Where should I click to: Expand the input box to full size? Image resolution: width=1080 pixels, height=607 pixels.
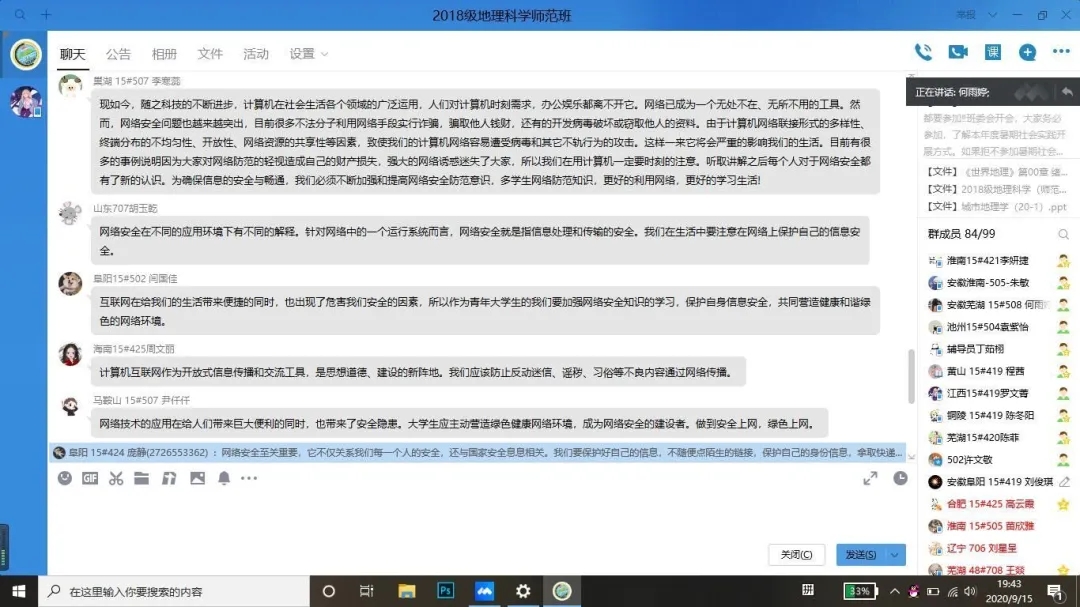(x=870, y=478)
